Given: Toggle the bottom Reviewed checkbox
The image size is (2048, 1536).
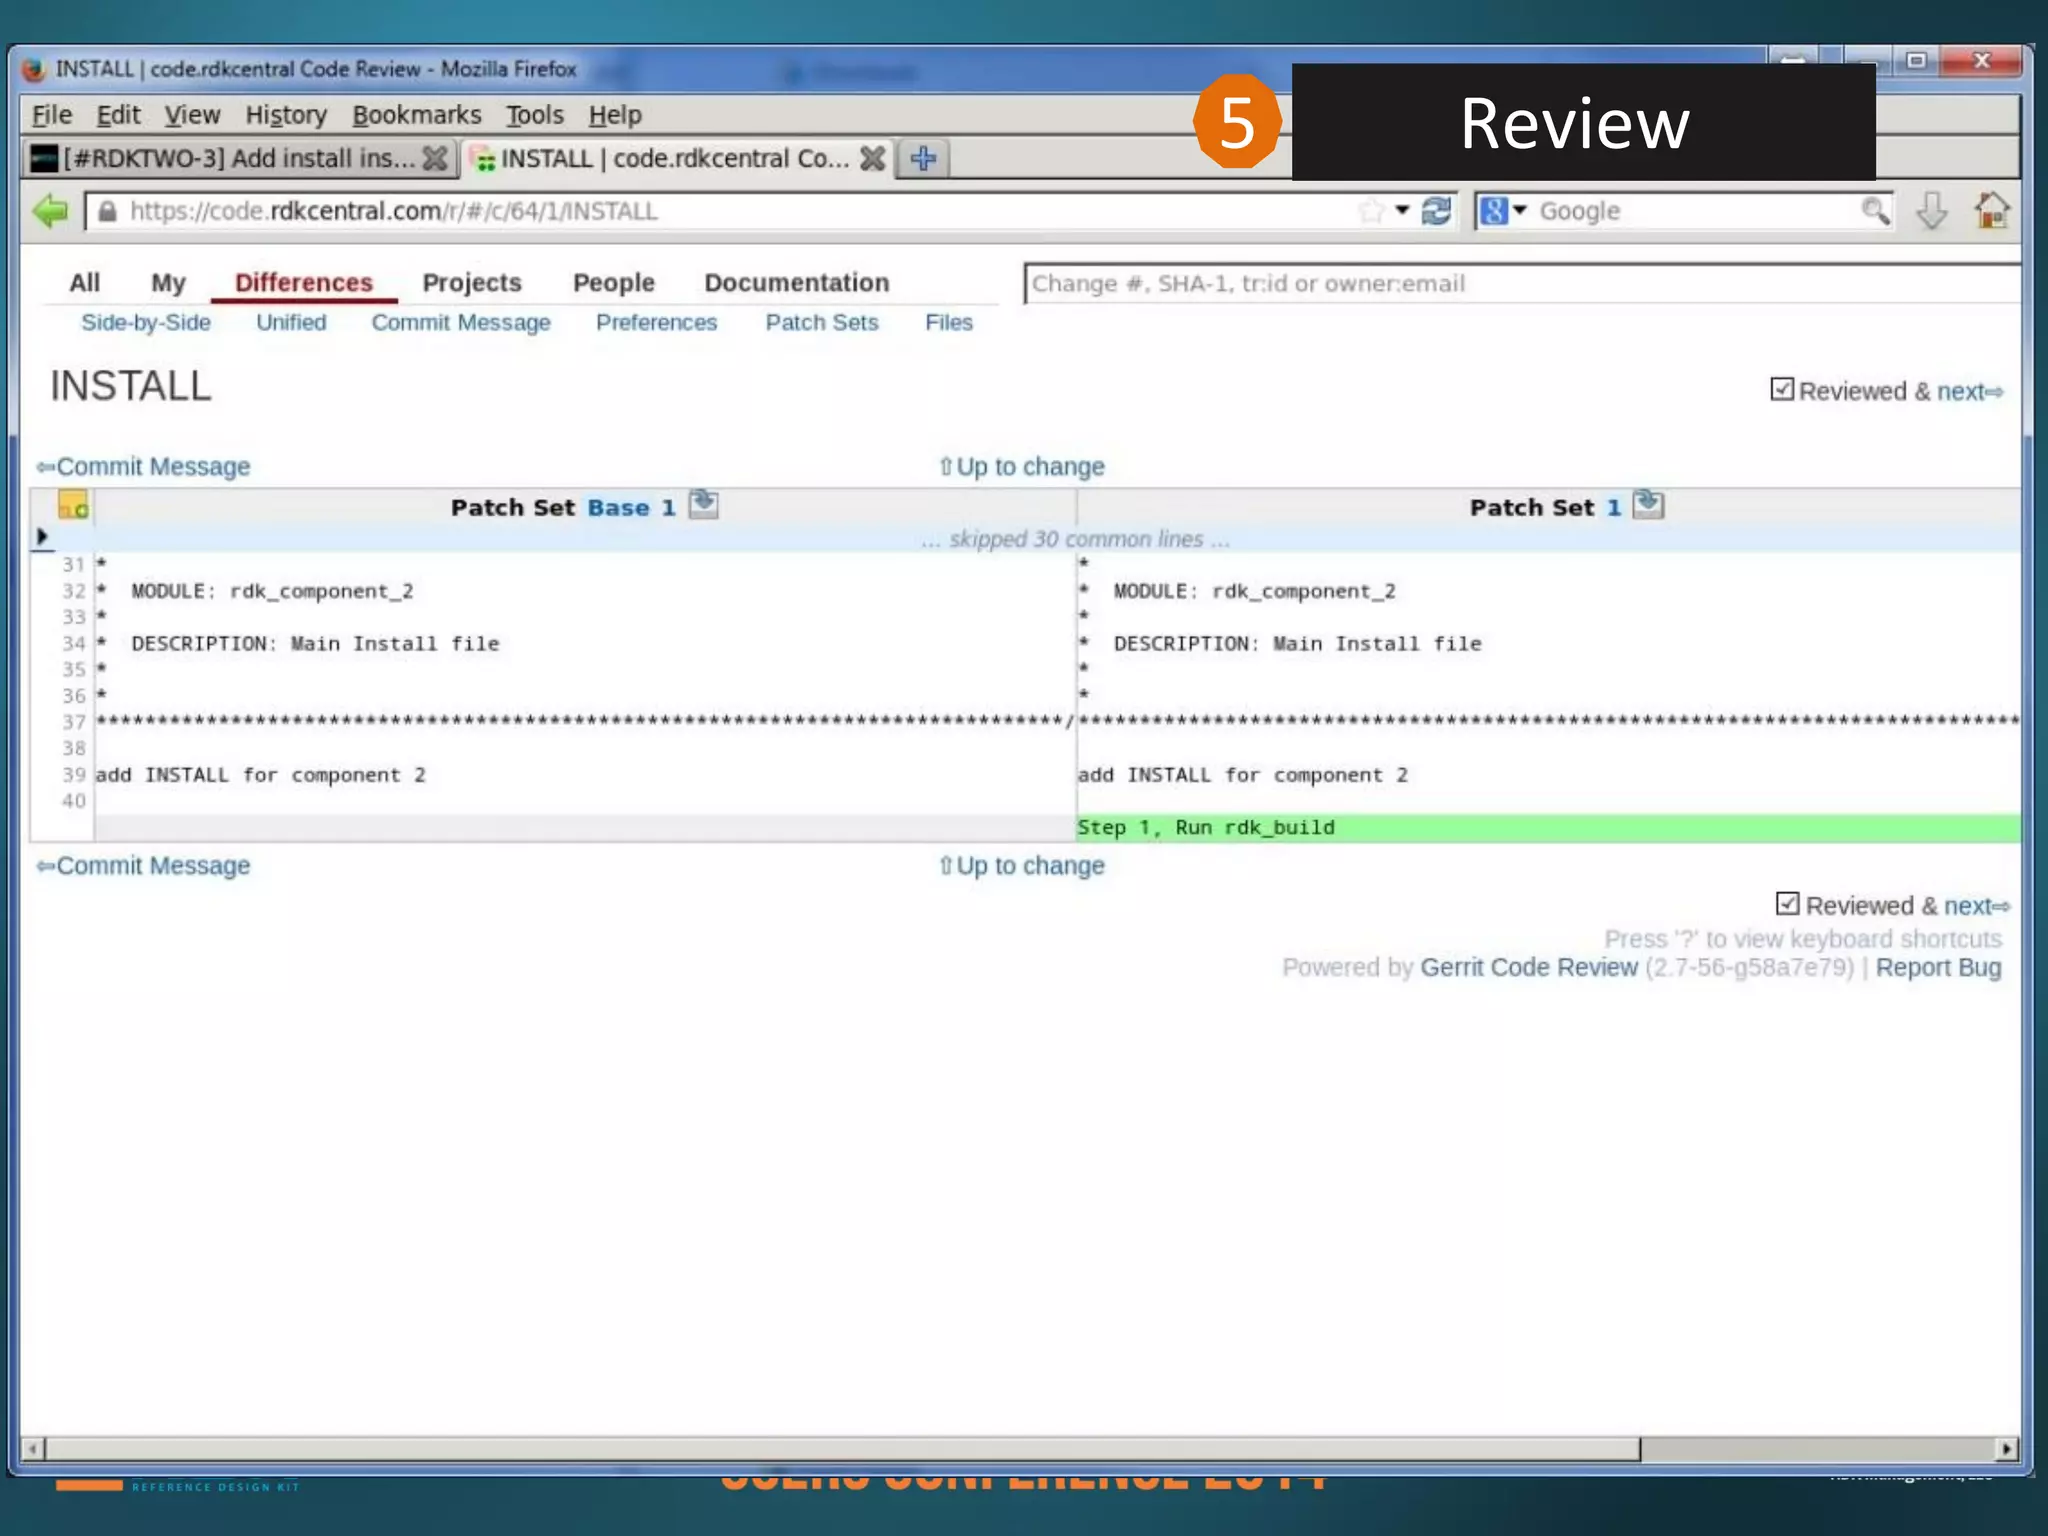Looking at the screenshot, I should tap(1788, 904).
